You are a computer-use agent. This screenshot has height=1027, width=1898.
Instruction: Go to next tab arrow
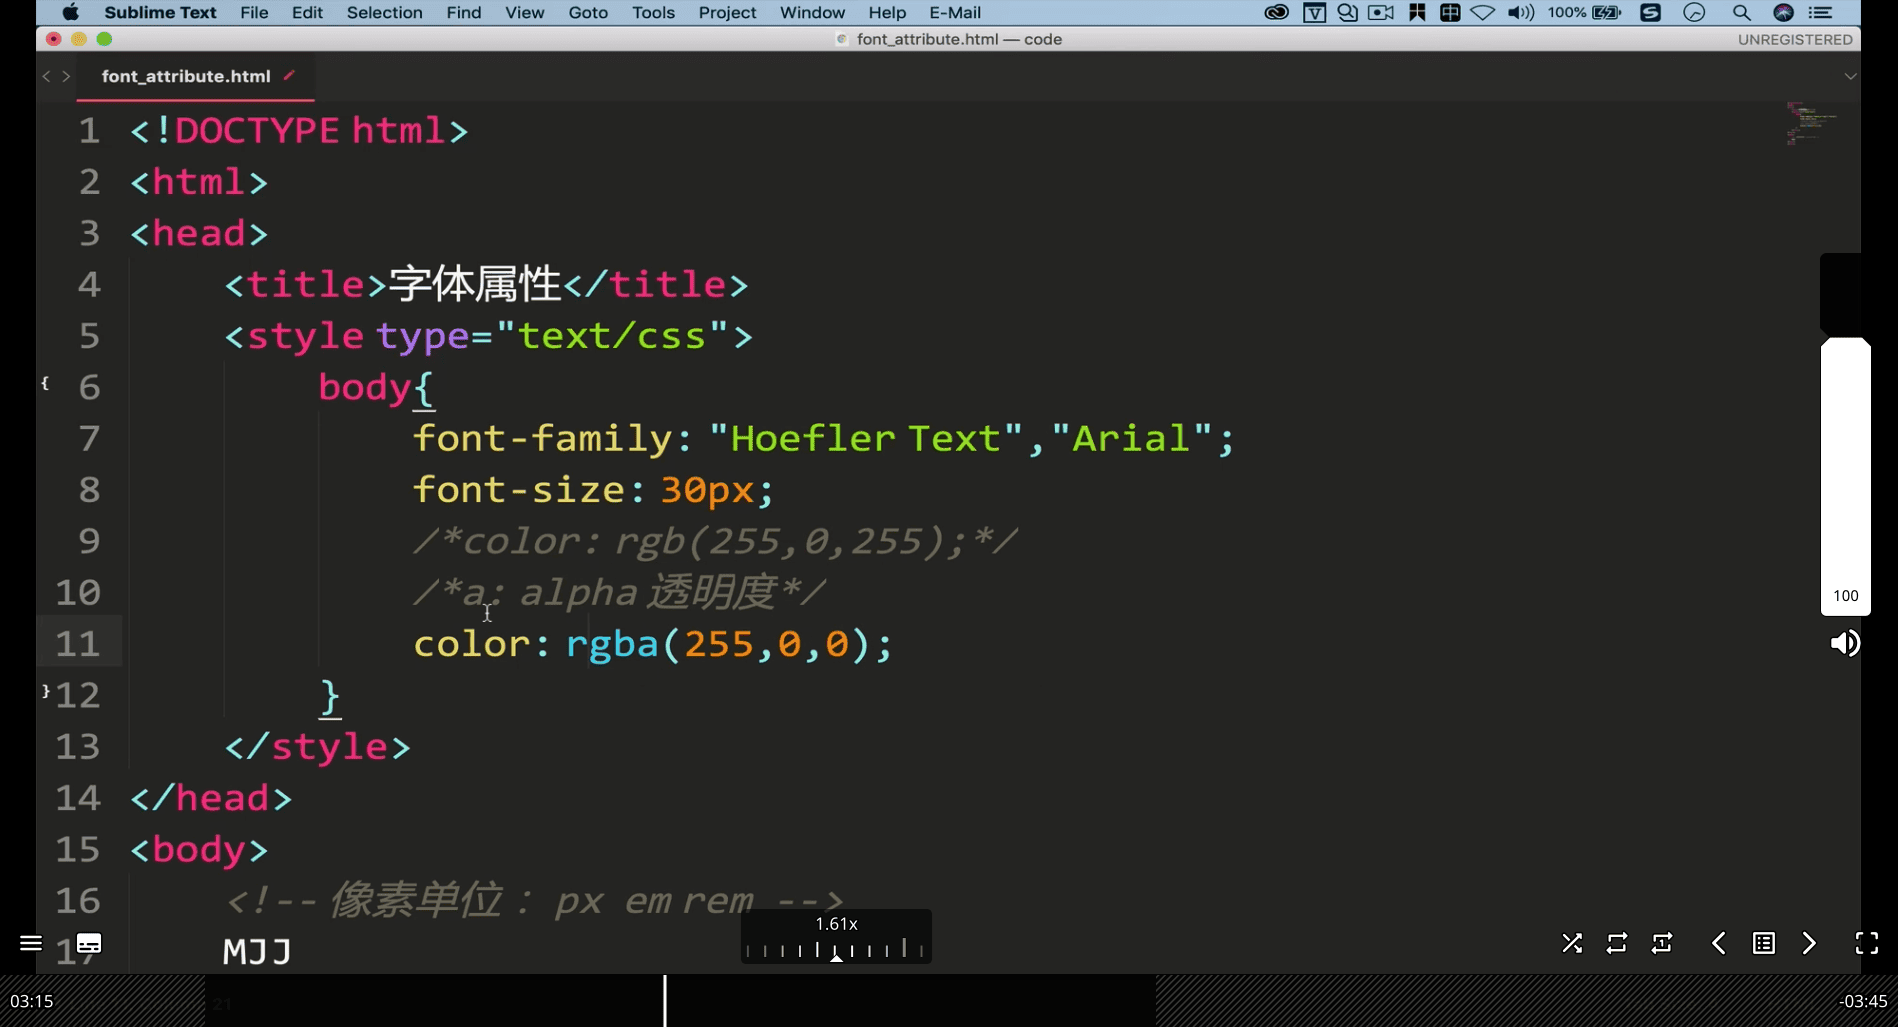66,76
